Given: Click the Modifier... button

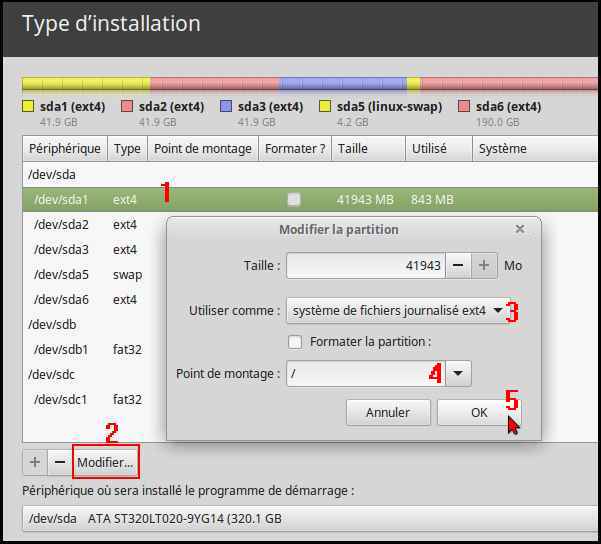Looking at the screenshot, I should click(105, 462).
